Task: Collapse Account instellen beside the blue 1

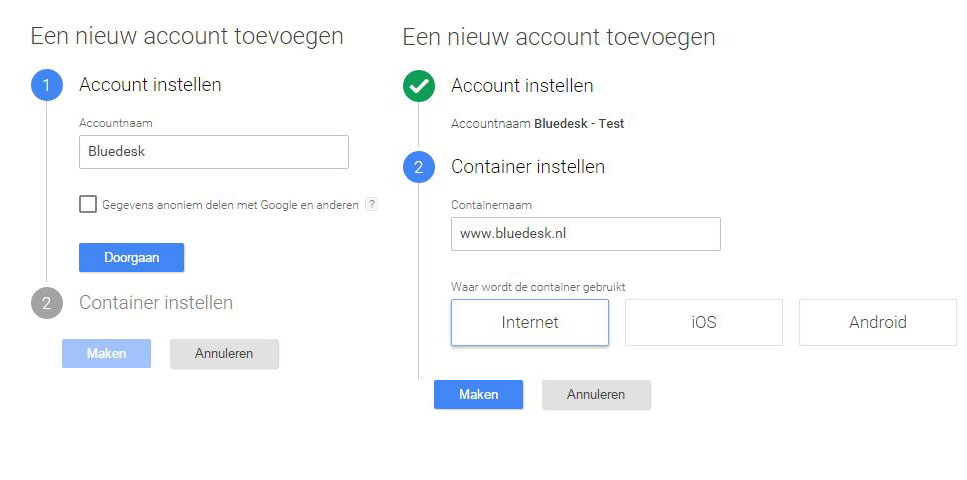Action: click(150, 85)
